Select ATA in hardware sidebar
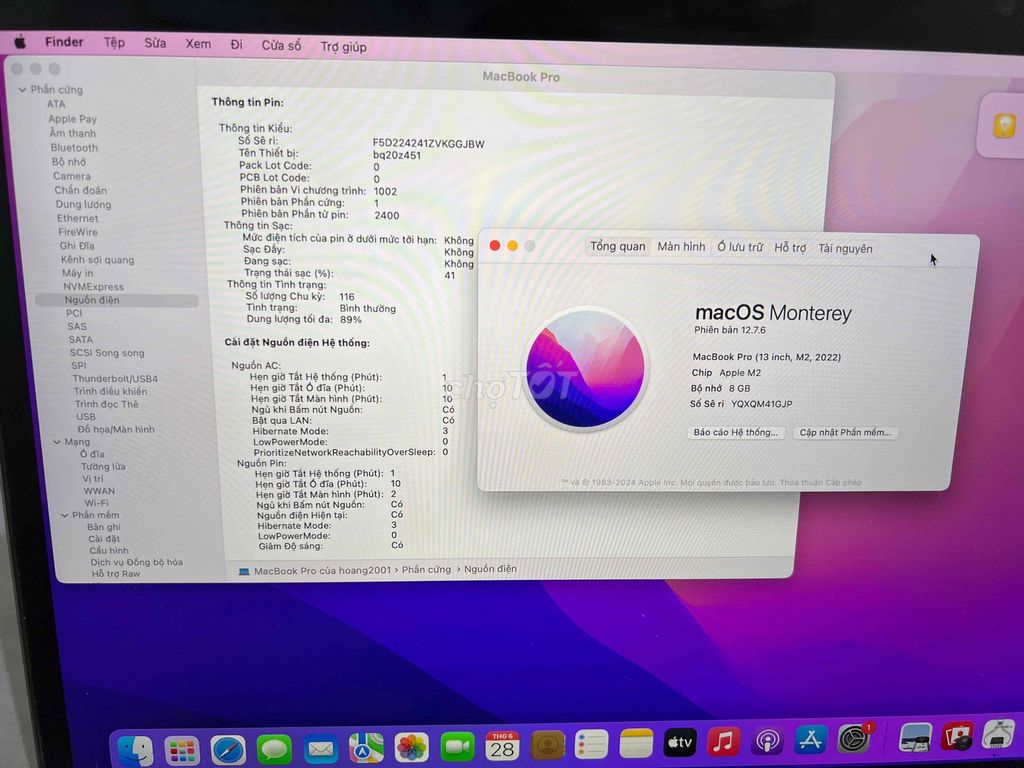The image size is (1024, 768). 56,104
